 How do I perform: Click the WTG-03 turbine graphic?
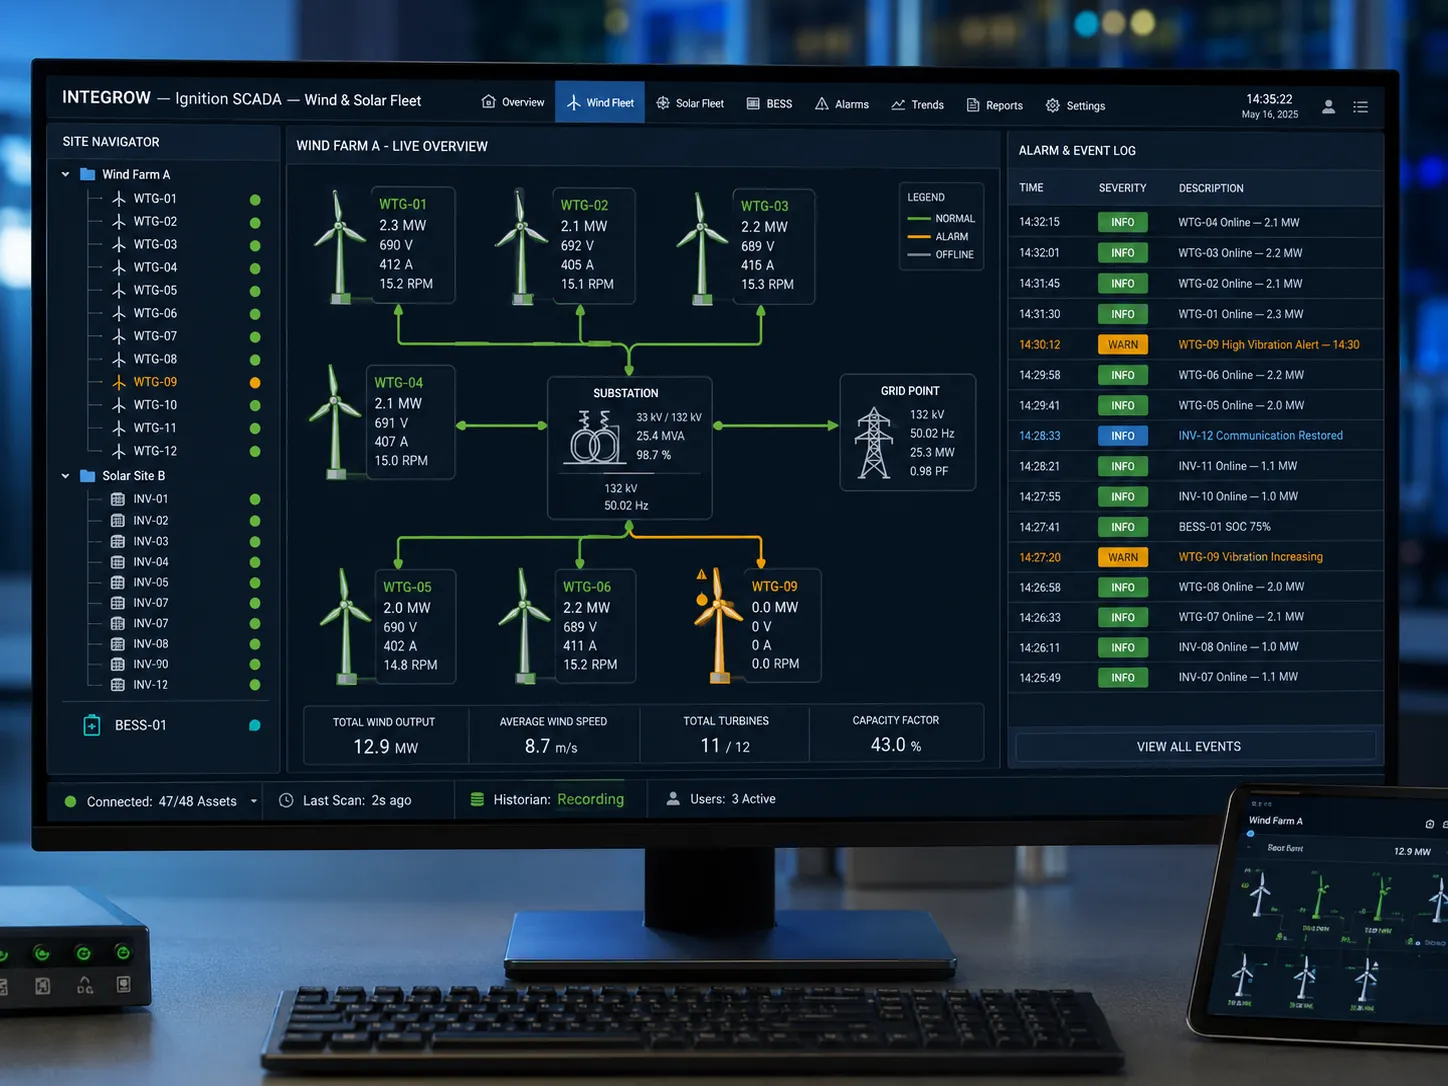click(x=702, y=247)
